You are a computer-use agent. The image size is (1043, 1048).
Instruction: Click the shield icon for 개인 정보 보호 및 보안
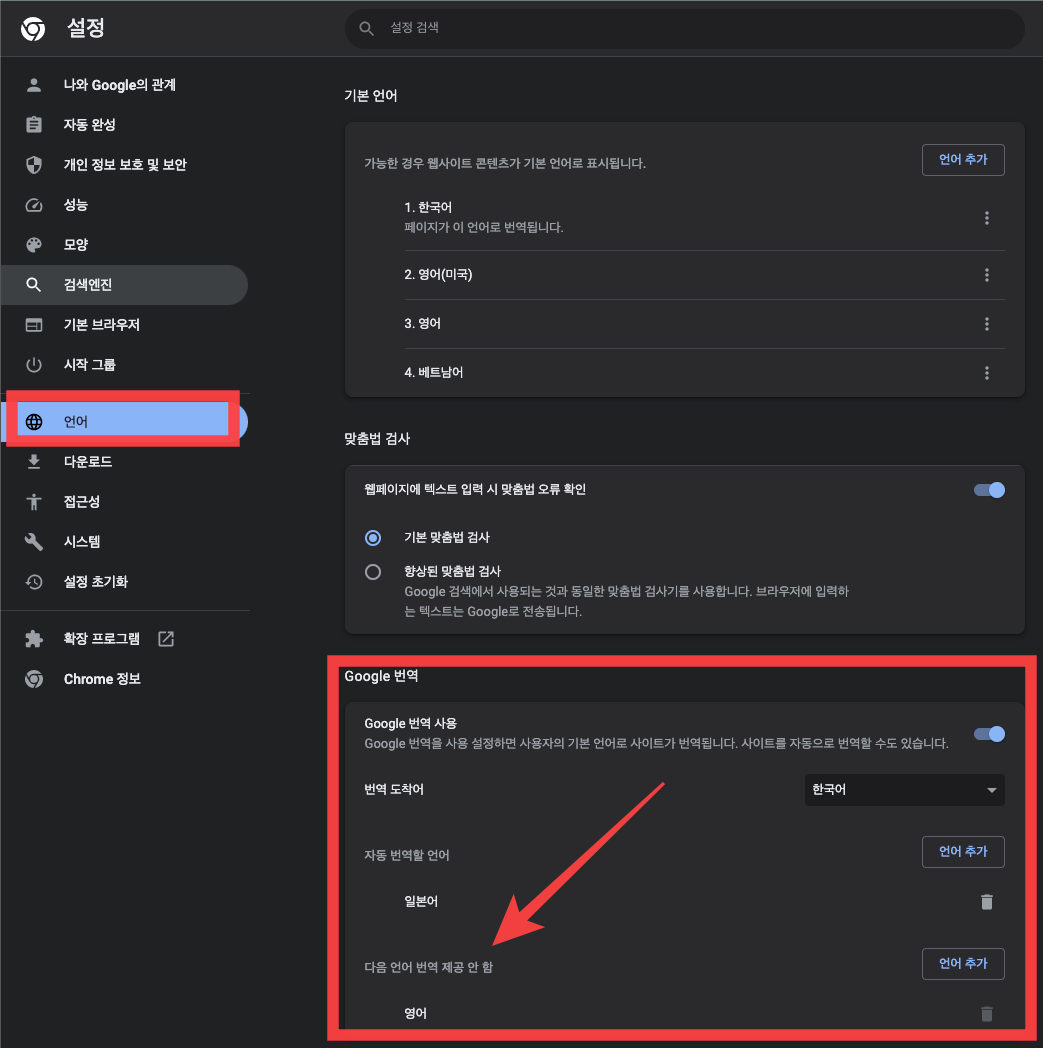(x=33, y=165)
